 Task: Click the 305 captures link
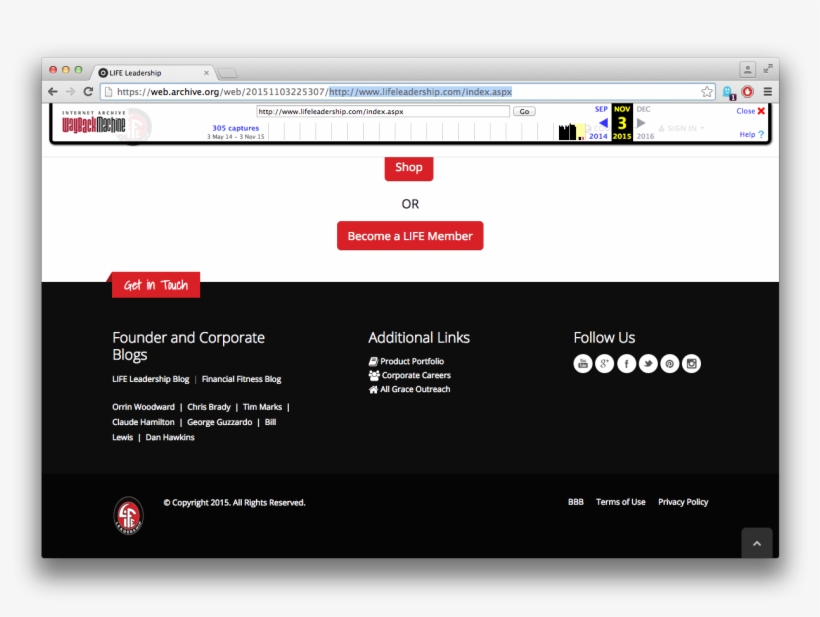(x=236, y=127)
